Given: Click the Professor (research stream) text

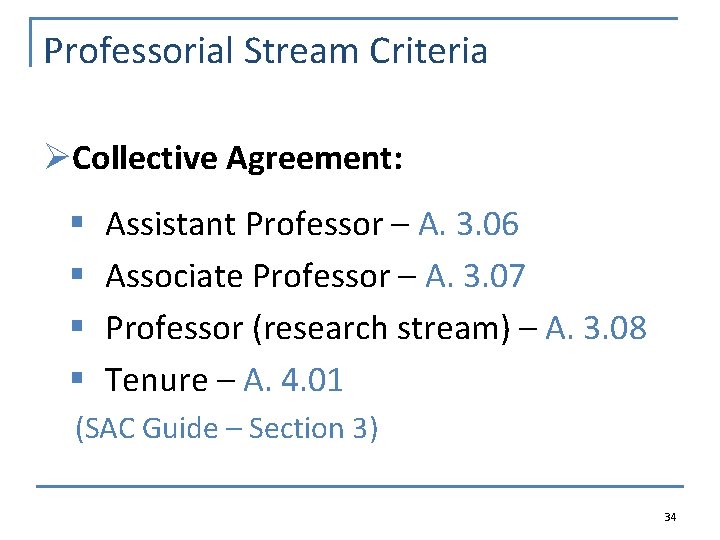Looking at the screenshot, I should point(308,329).
